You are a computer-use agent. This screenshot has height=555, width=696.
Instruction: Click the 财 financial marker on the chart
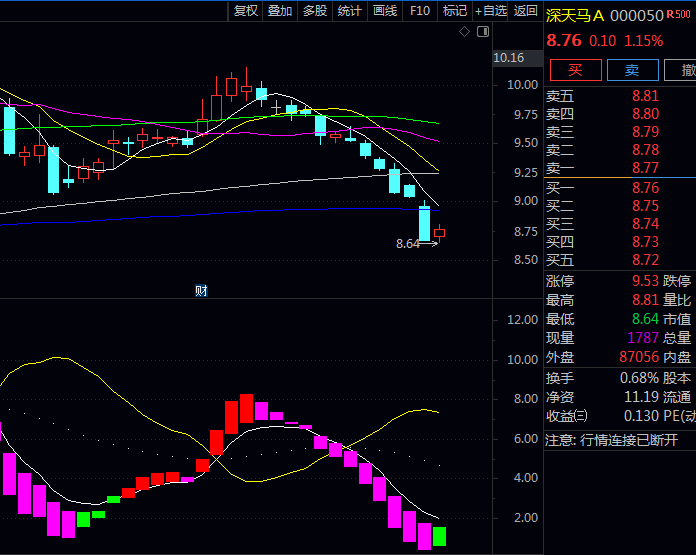click(x=201, y=291)
